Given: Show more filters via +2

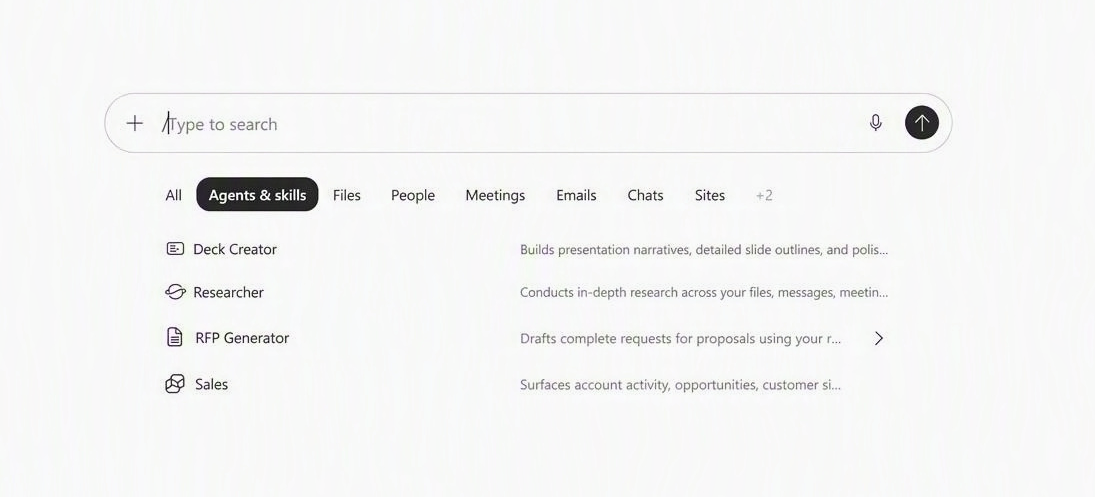Looking at the screenshot, I should point(764,195).
